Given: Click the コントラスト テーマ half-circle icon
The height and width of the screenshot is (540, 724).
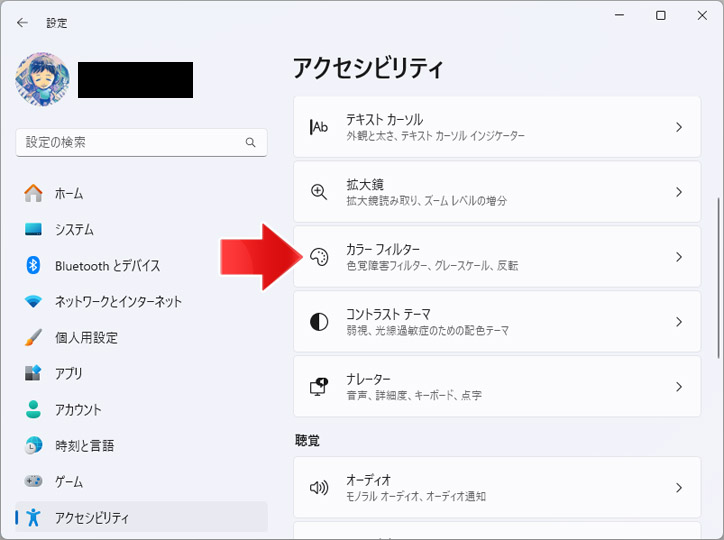Looking at the screenshot, I should pos(319,322).
